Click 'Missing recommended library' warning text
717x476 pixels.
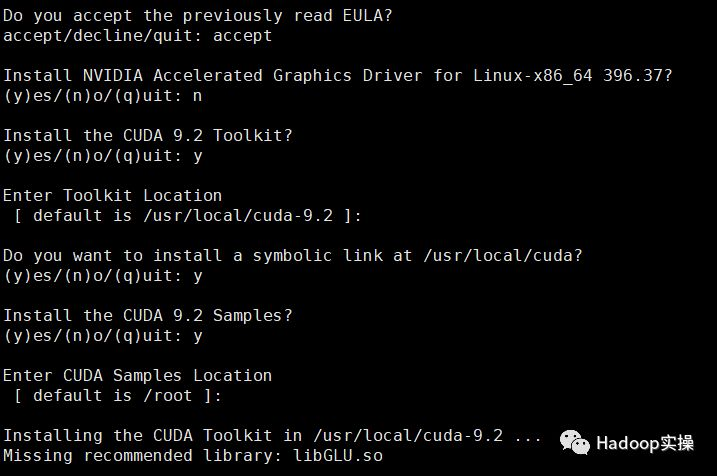pyautogui.click(x=142, y=456)
